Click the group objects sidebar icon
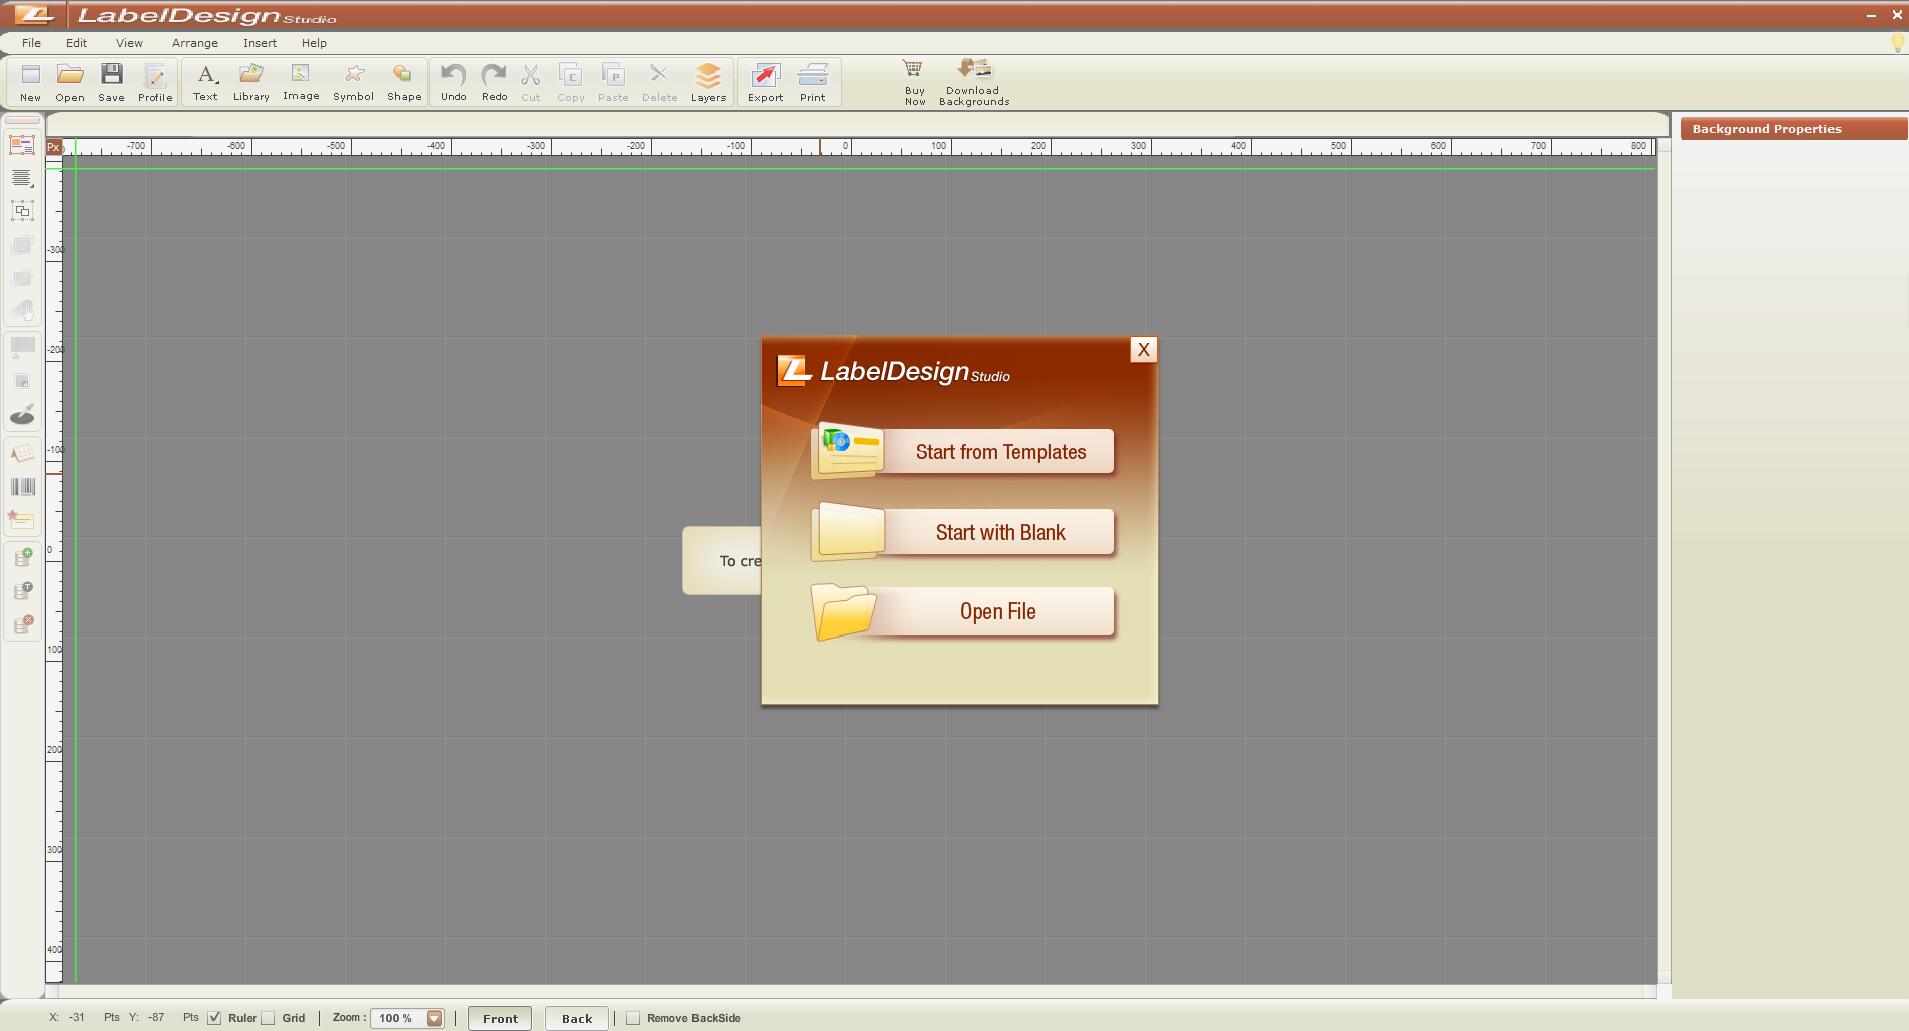This screenshot has height=1031, width=1909. [x=22, y=211]
